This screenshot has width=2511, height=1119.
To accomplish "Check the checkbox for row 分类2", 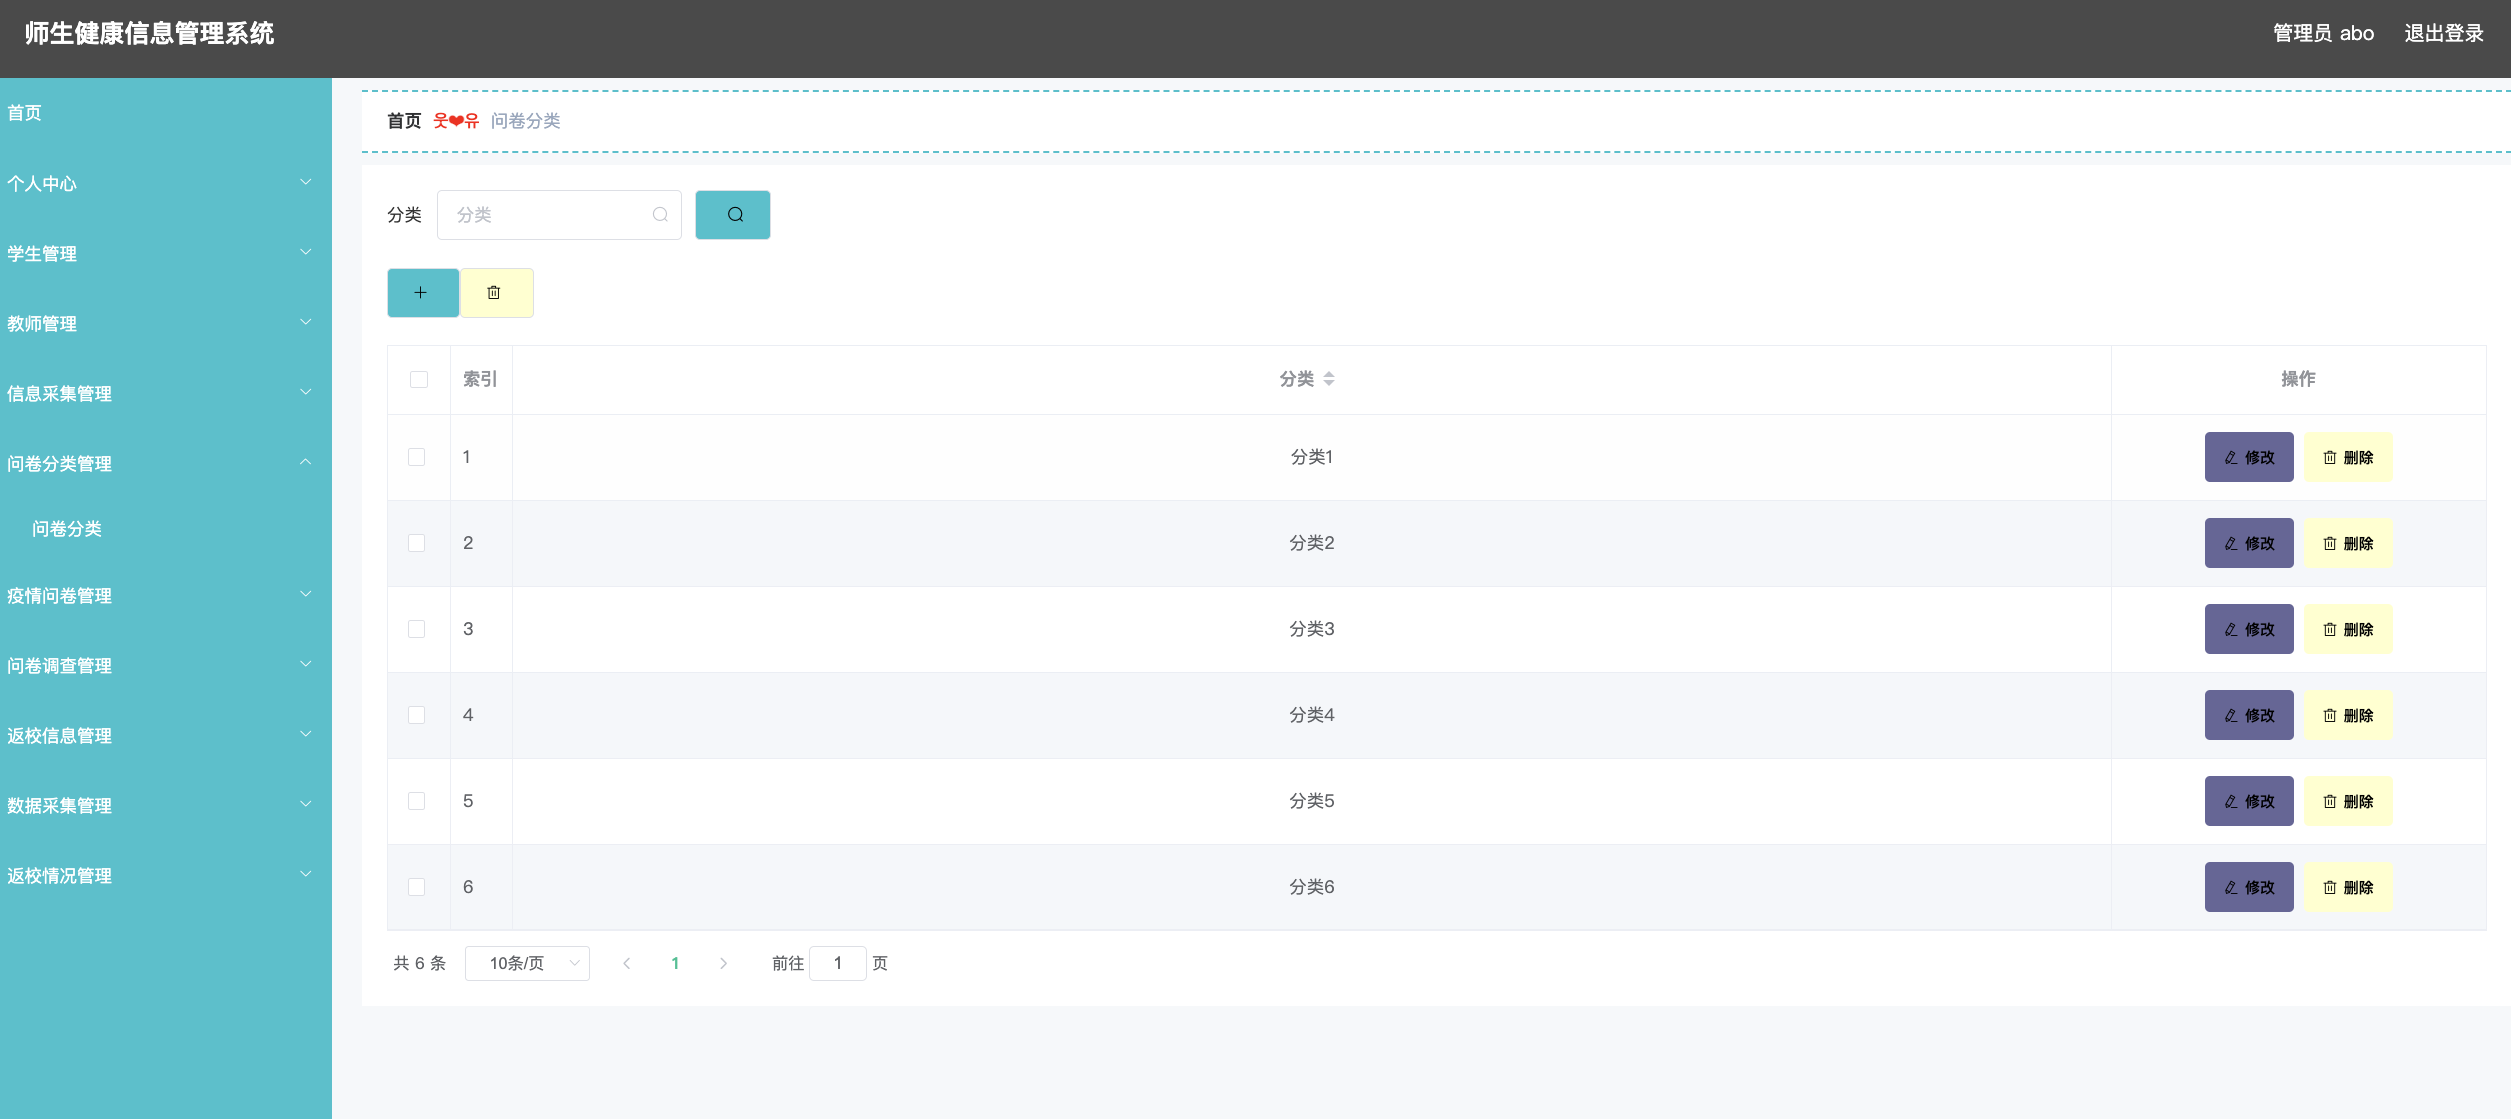I will coord(417,543).
